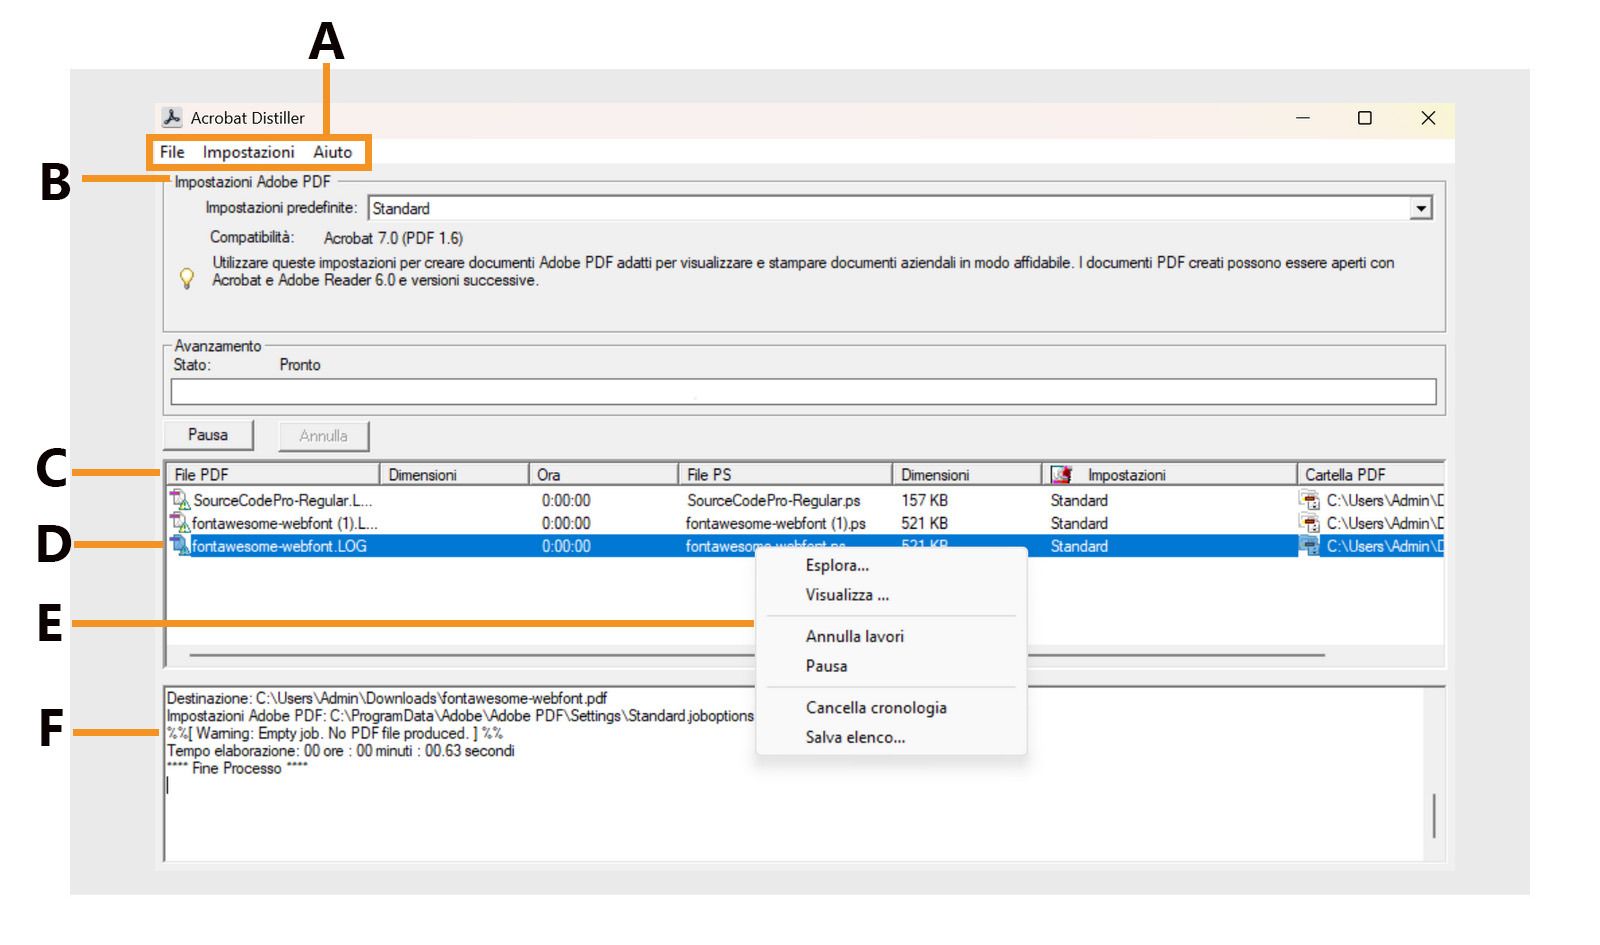Click C:\Users\Admin path in fontawesome-webfont (1) row
The height and width of the screenshot is (945, 1600).
(x=1385, y=523)
